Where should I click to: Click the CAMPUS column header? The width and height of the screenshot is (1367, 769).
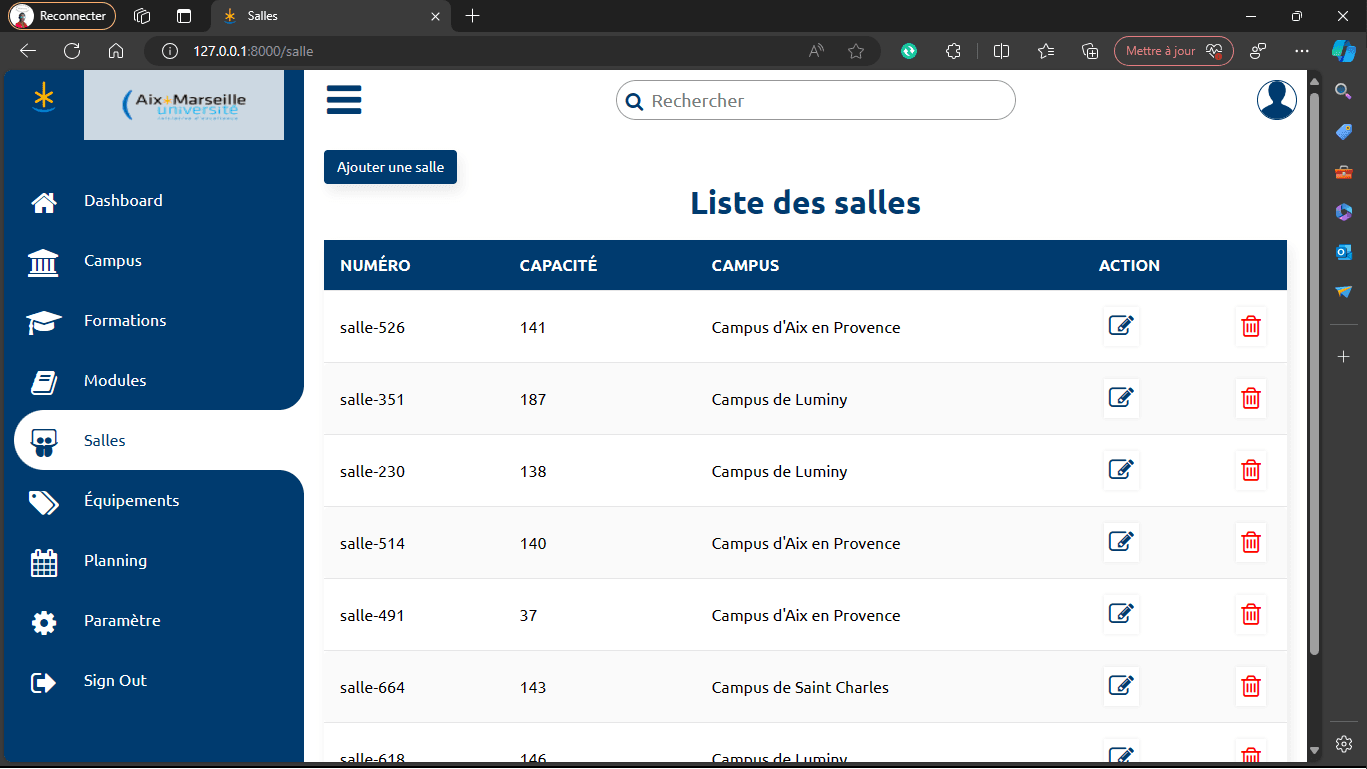[x=745, y=265]
